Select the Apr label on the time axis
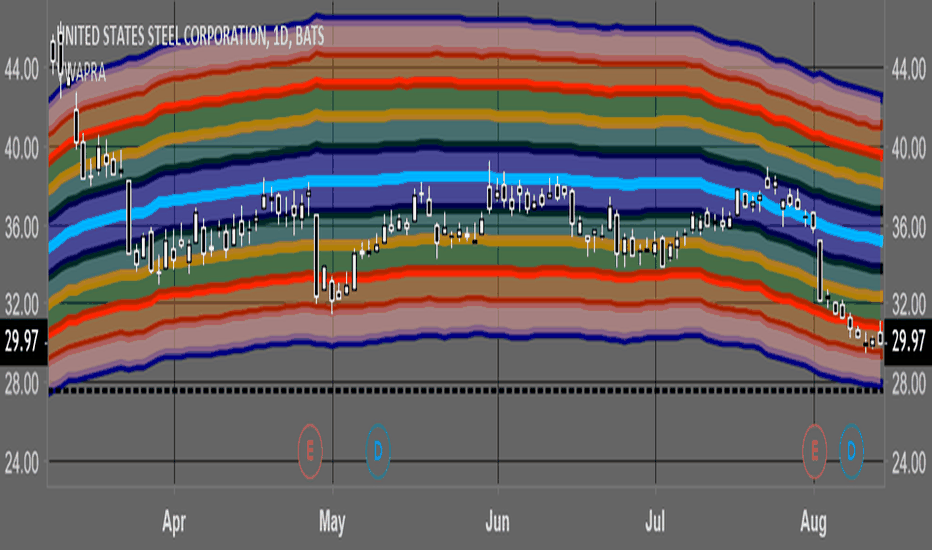932x550 pixels. coord(174,523)
